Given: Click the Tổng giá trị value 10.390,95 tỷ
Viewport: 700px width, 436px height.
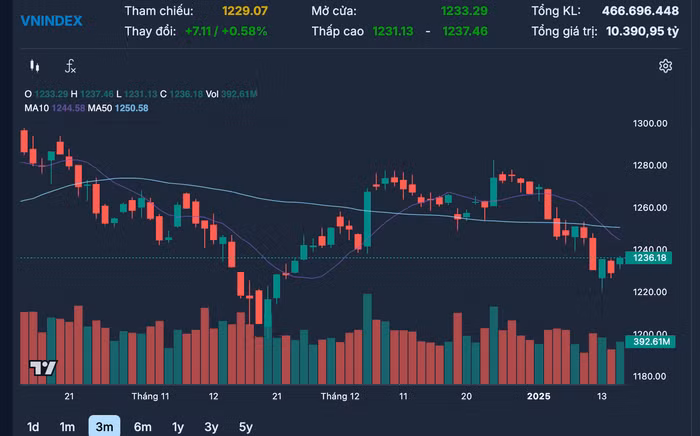Looking at the screenshot, I should pyautogui.click(x=642, y=31).
